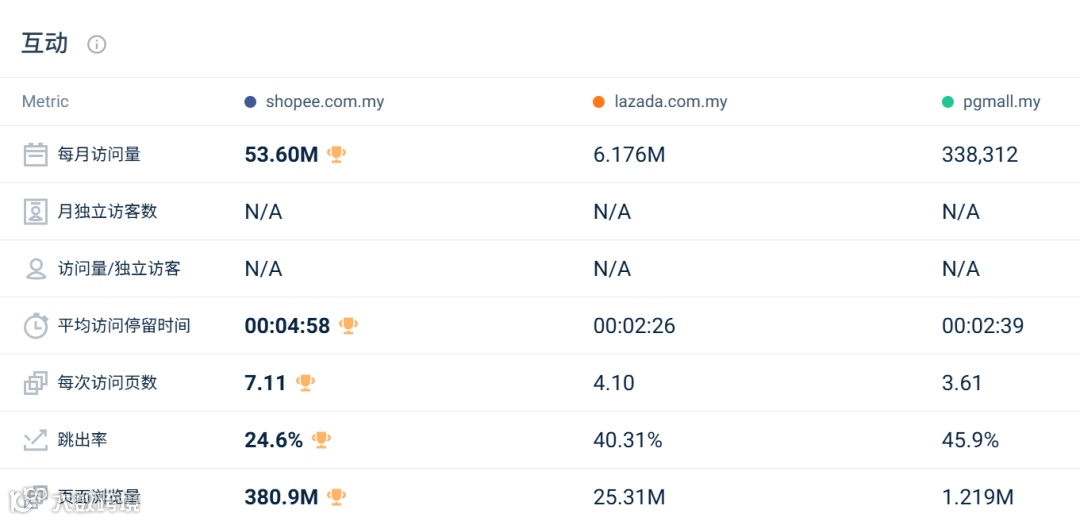This screenshot has height=521, width=1080.
Task: Click the person icon for 访问量/独立访客
Action: (x=36, y=269)
